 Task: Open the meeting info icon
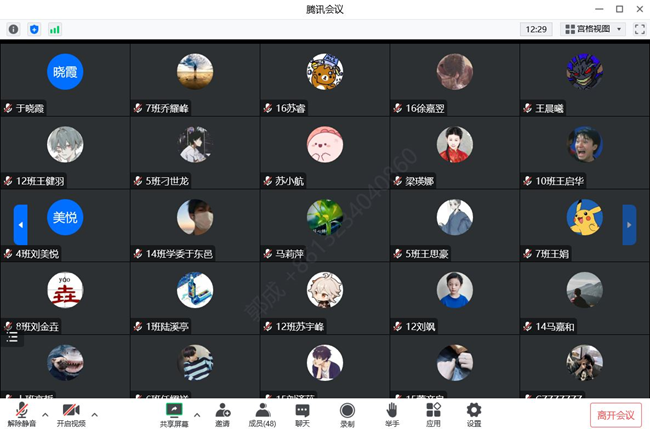point(13,29)
